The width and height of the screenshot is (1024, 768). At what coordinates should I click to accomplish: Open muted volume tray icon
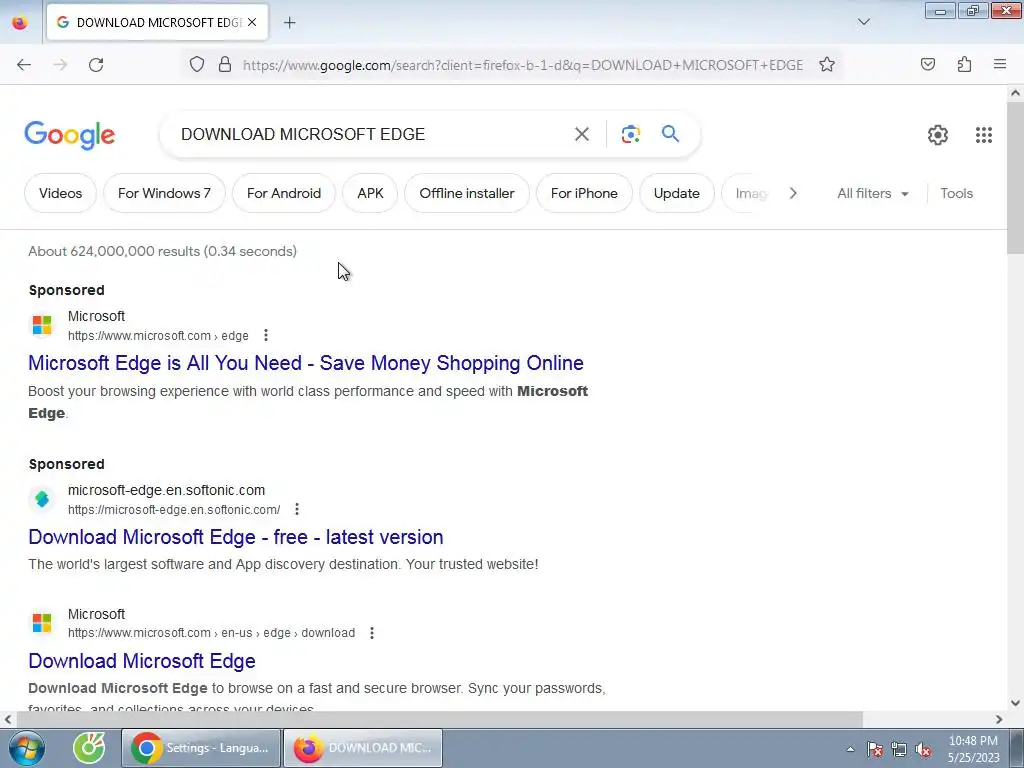[x=923, y=749]
